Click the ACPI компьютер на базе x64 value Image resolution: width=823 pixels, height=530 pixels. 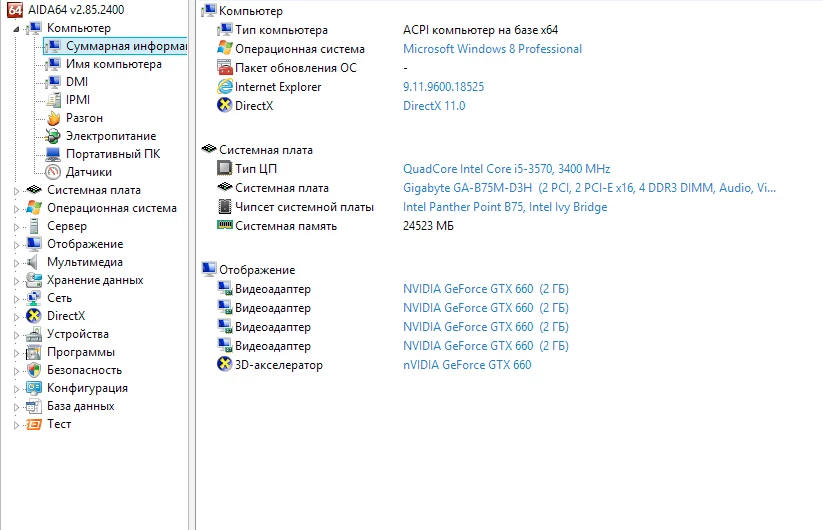(x=480, y=30)
